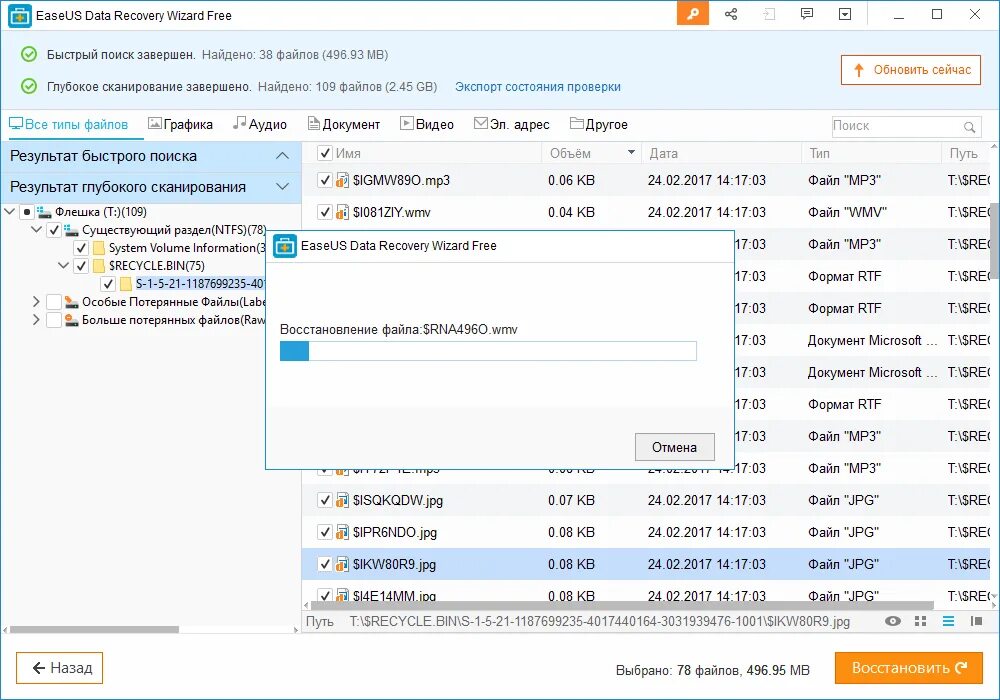Click the eye preview icon at bottom

(x=891, y=621)
